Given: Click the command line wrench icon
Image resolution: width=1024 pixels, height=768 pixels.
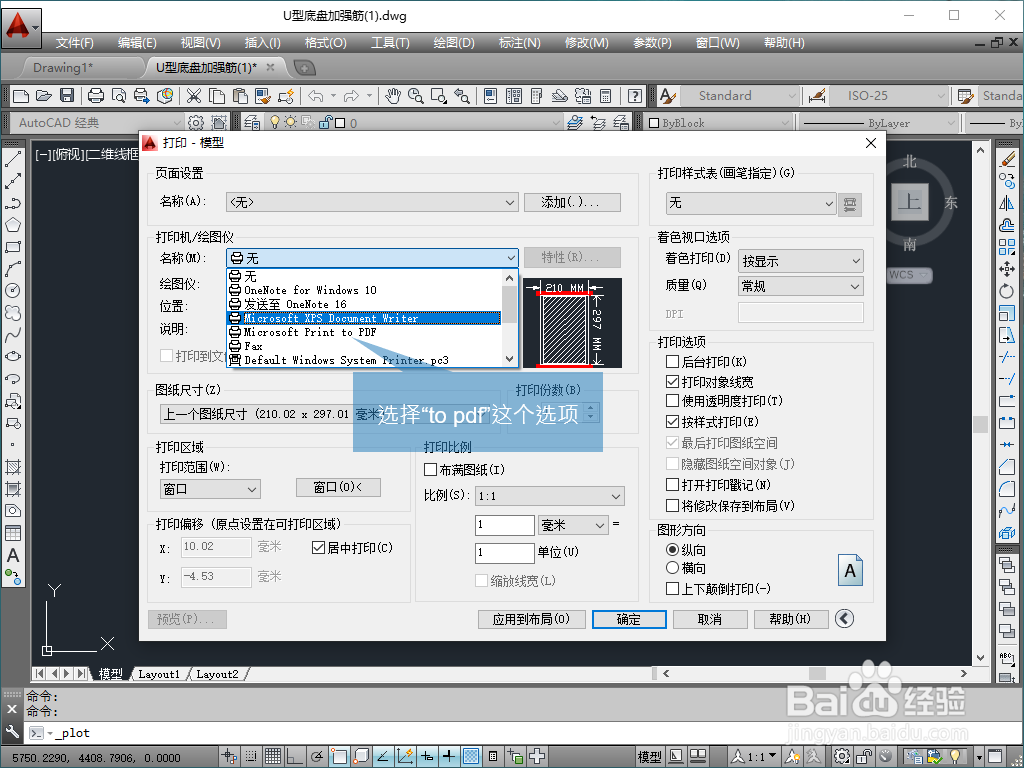Looking at the screenshot, I should [x=12, y=732].
